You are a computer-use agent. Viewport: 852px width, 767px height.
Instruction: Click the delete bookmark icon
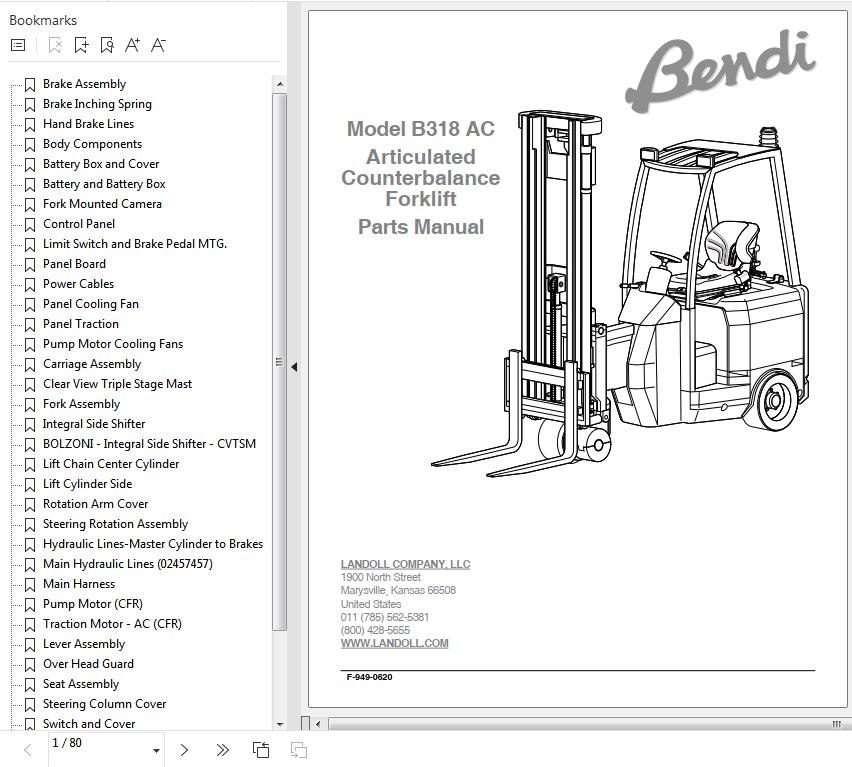click(x=55, y=45)
